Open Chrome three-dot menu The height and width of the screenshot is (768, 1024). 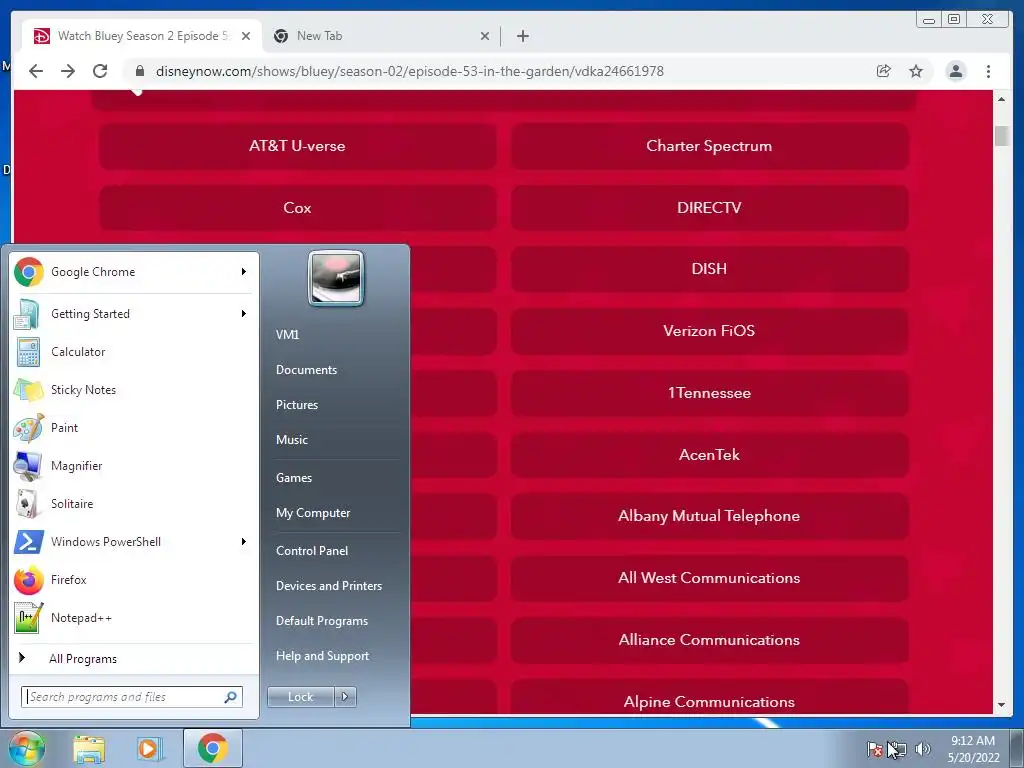click(988, 71)
